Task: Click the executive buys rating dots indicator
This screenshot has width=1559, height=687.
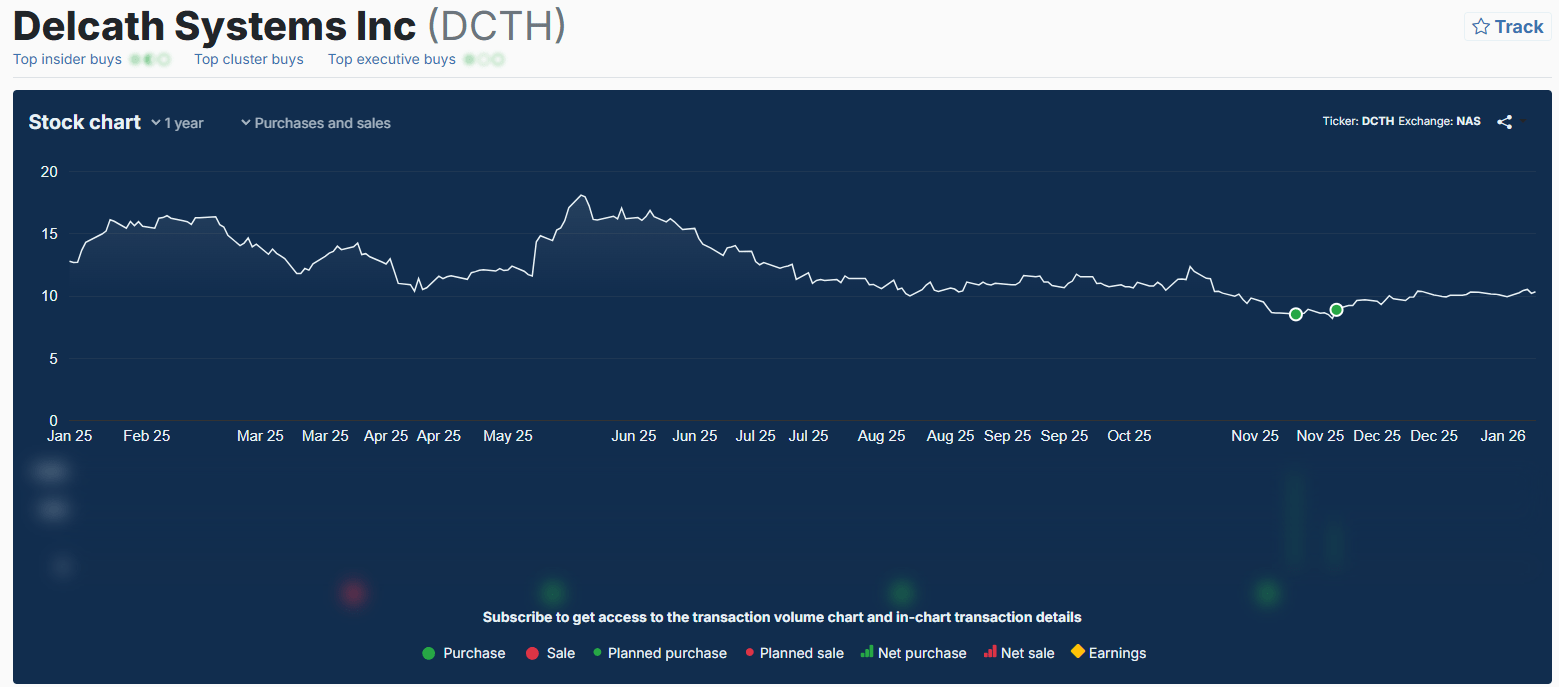Action: 484,60
